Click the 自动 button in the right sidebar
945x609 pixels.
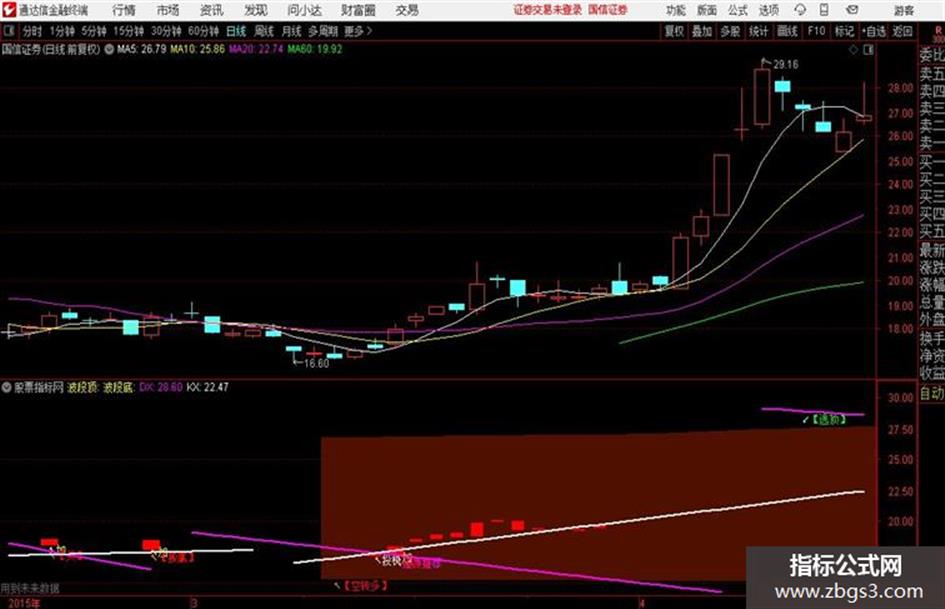tap(932, 394)
